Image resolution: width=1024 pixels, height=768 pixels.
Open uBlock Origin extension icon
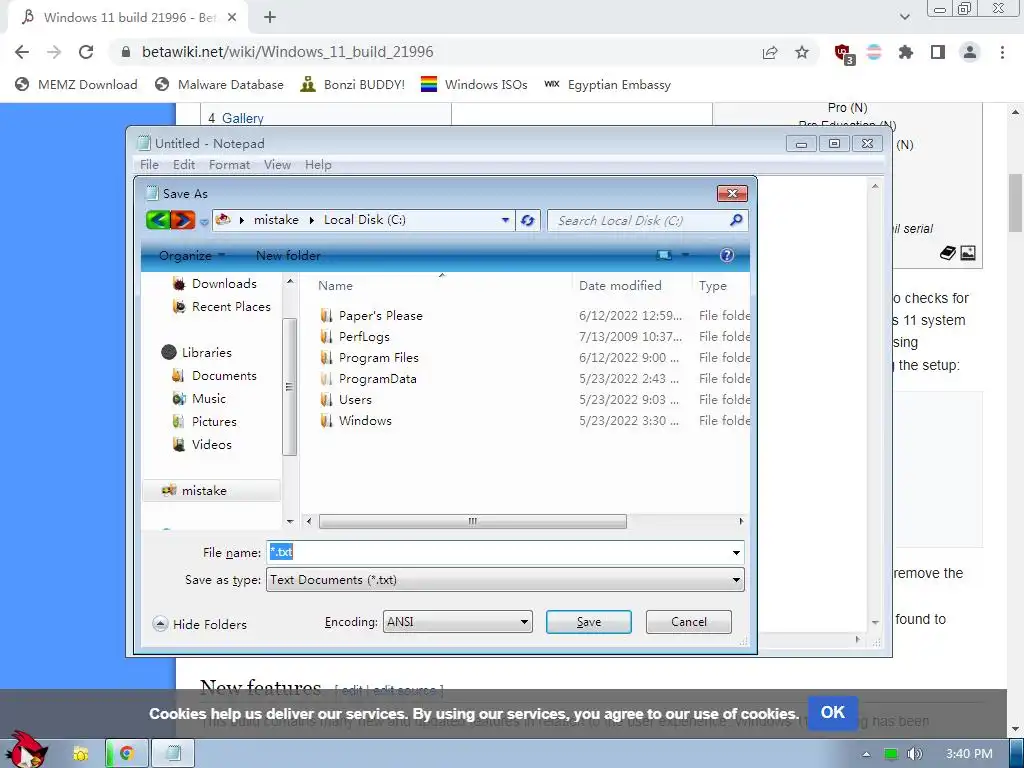(844, 53)
